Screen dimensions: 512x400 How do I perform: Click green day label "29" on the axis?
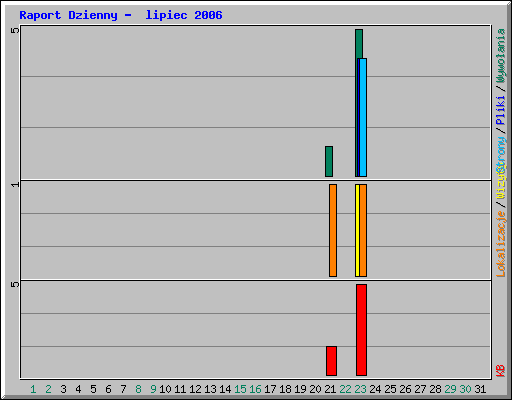(450, 389)
